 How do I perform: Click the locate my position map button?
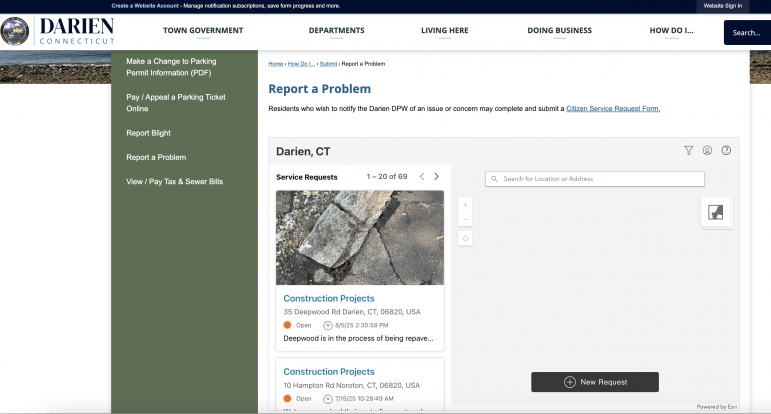coord(465,238)
